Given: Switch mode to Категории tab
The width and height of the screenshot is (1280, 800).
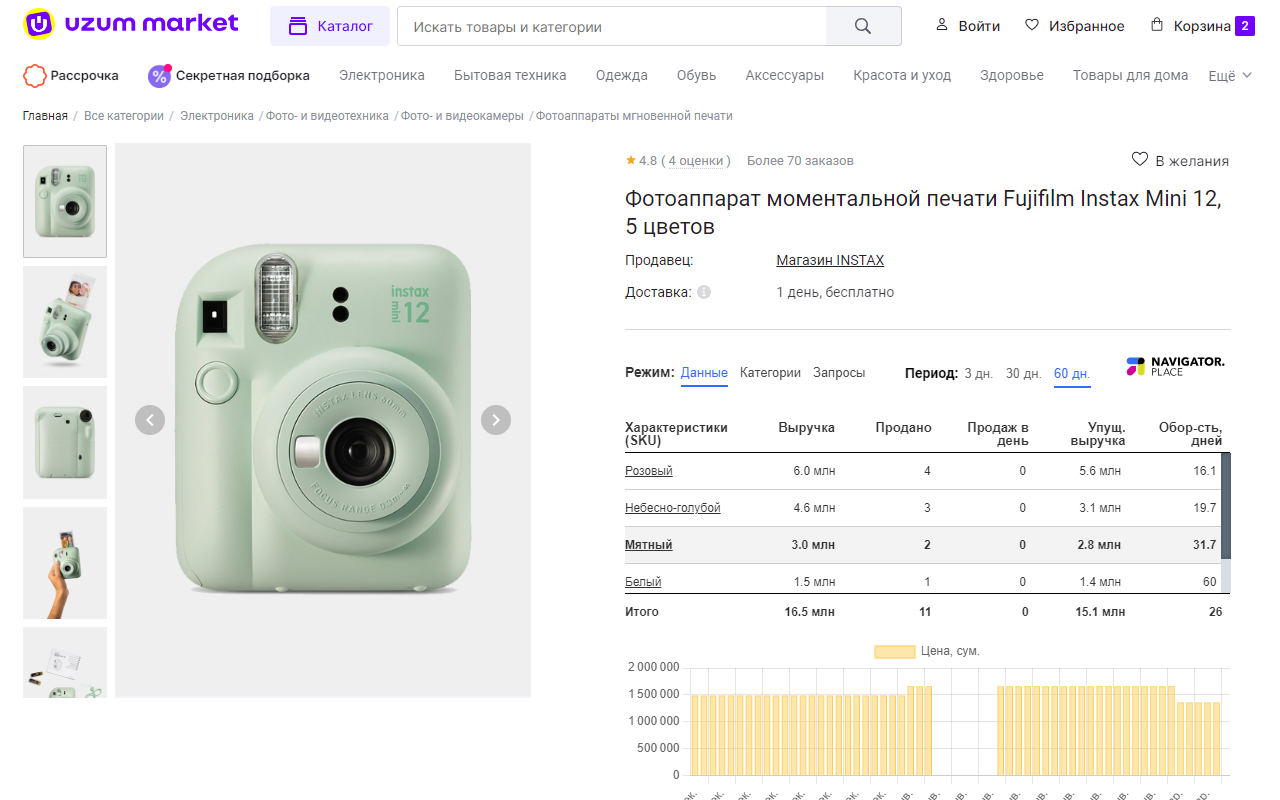Looking at the screenshot, I should (770, 372).
